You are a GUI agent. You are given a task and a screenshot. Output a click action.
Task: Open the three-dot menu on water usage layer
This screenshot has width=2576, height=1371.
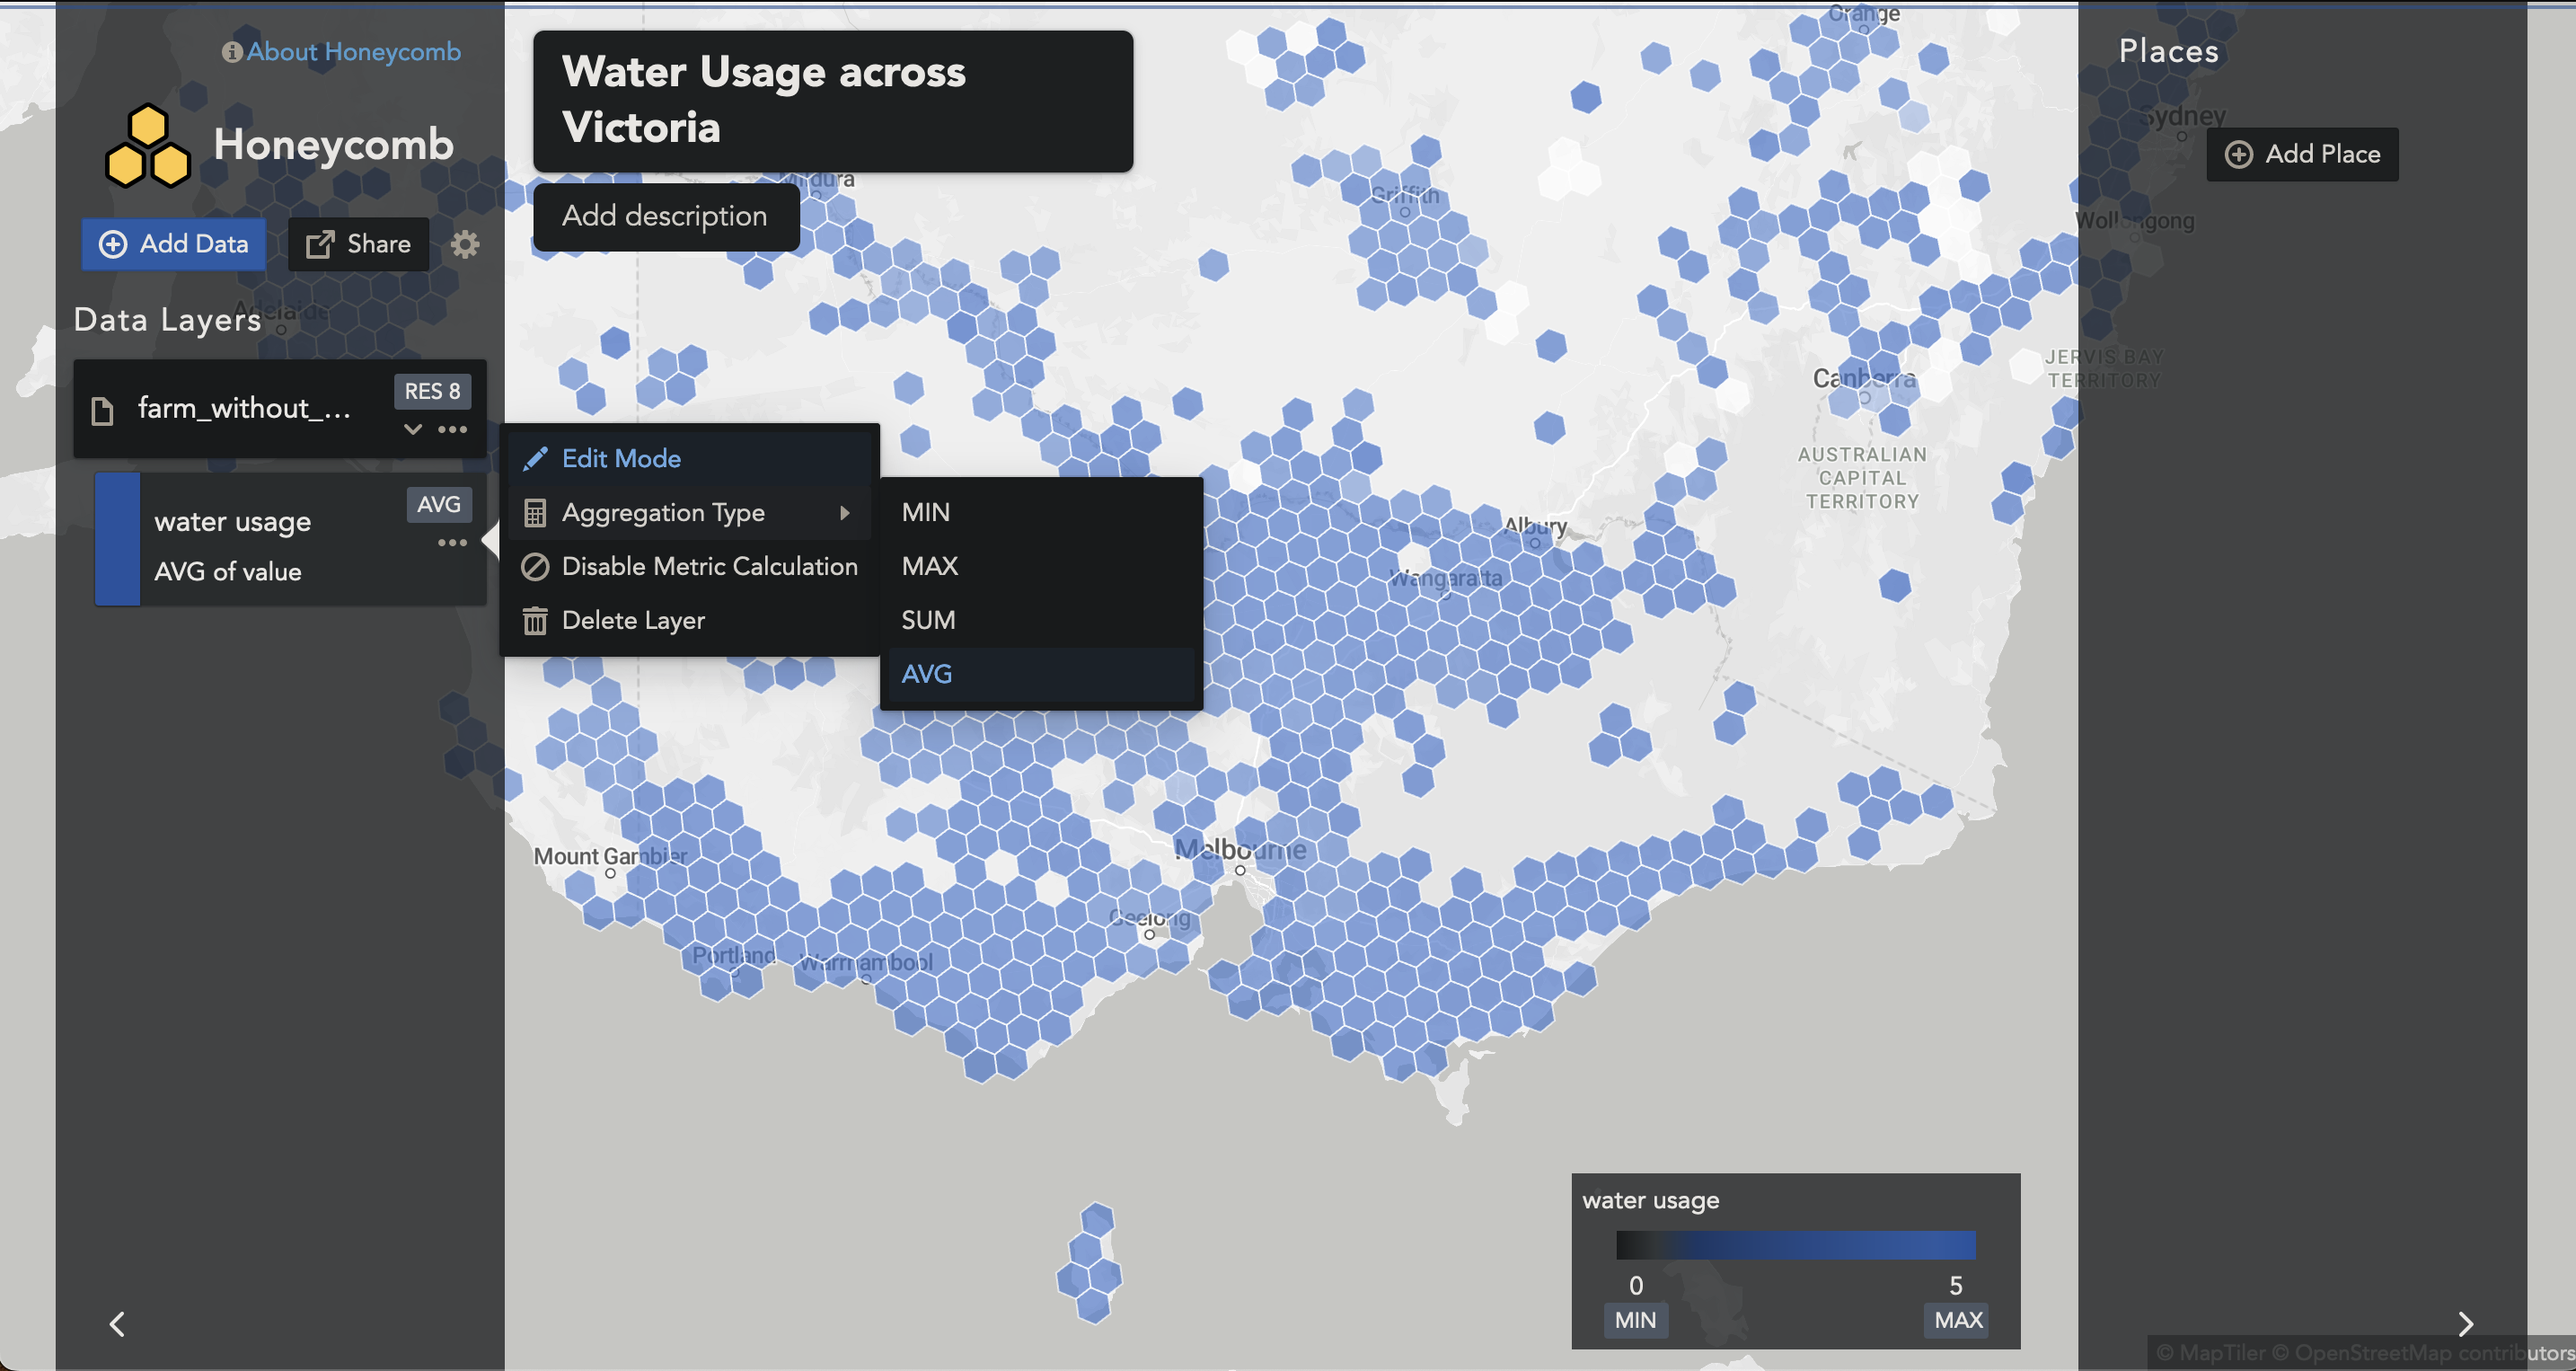(x=453, y=541)
